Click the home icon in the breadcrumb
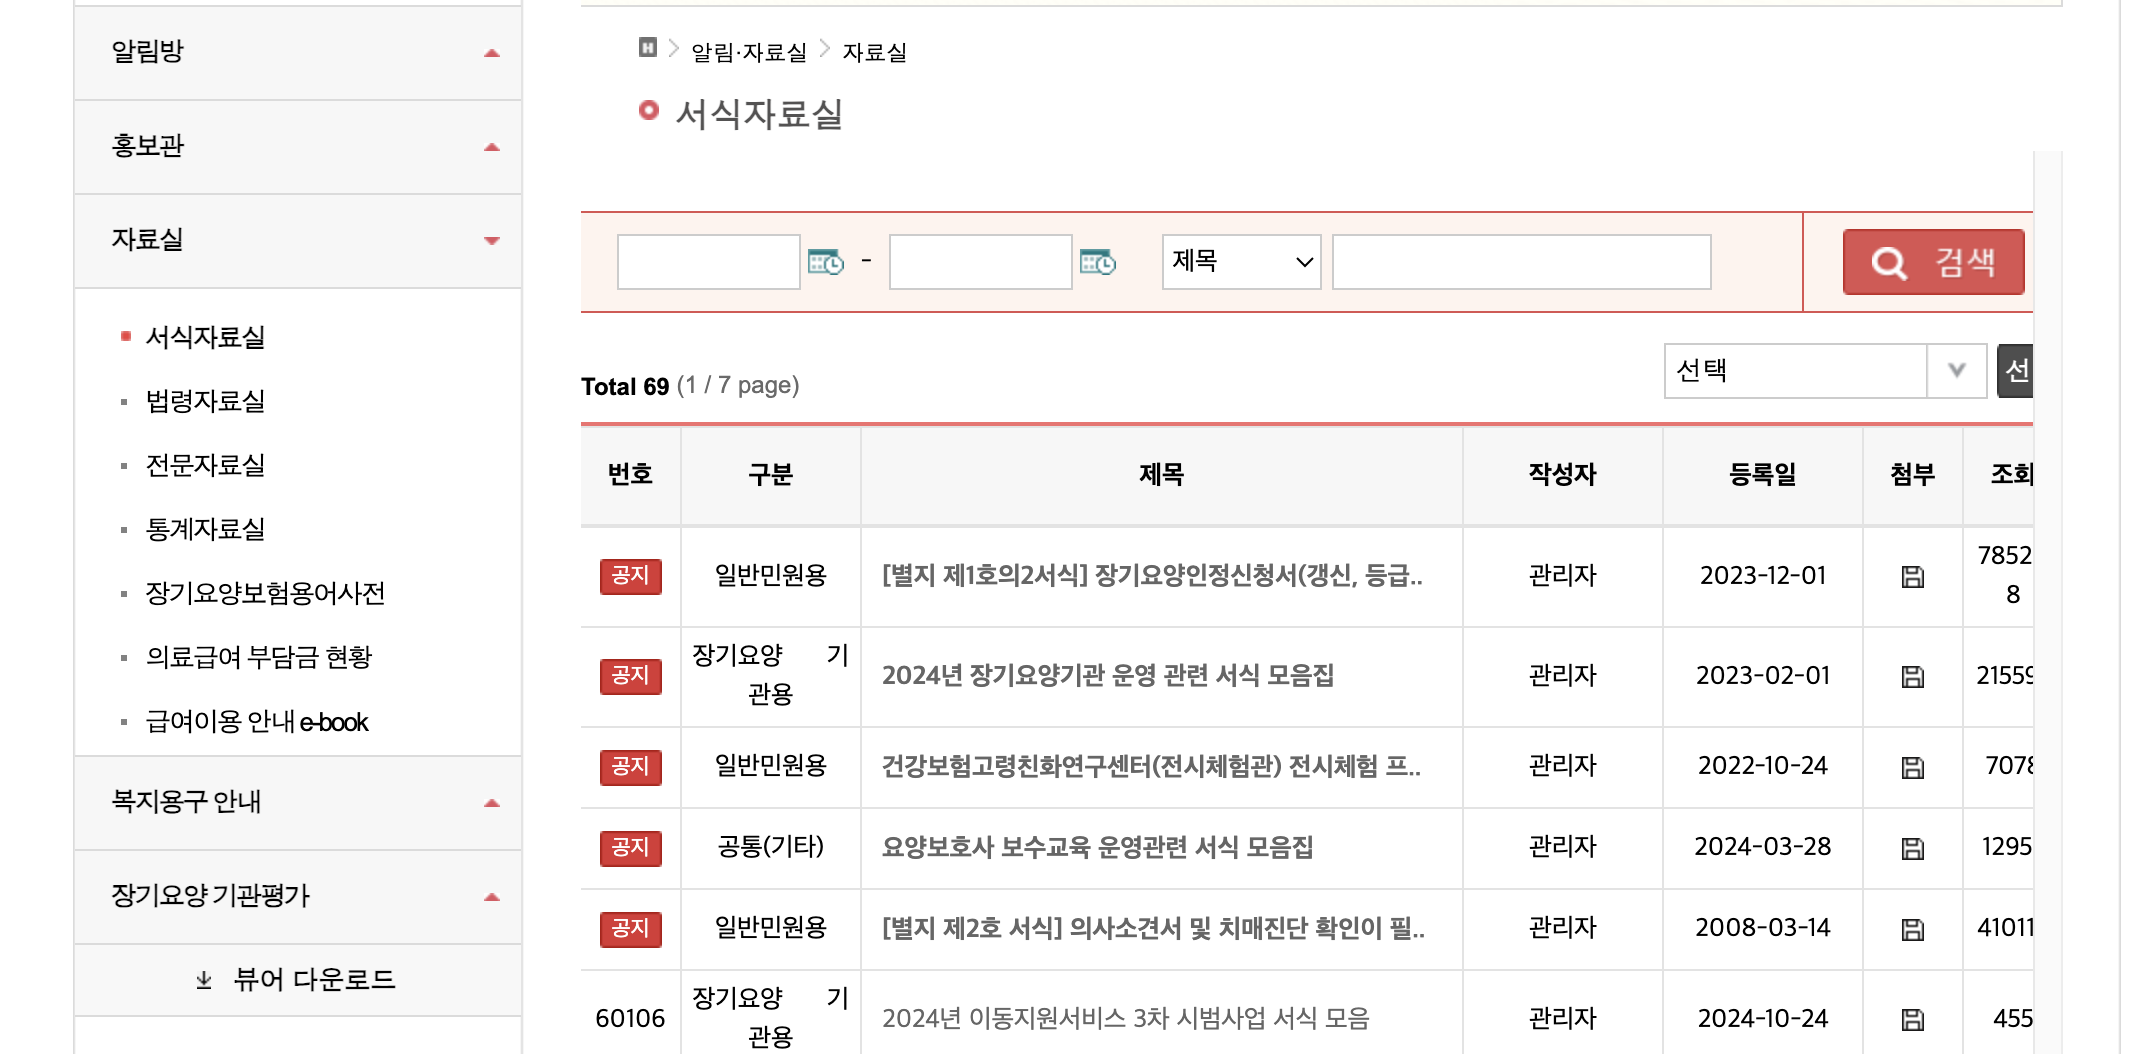This screenshot has height=1054, width=2140. pos(647,48)
